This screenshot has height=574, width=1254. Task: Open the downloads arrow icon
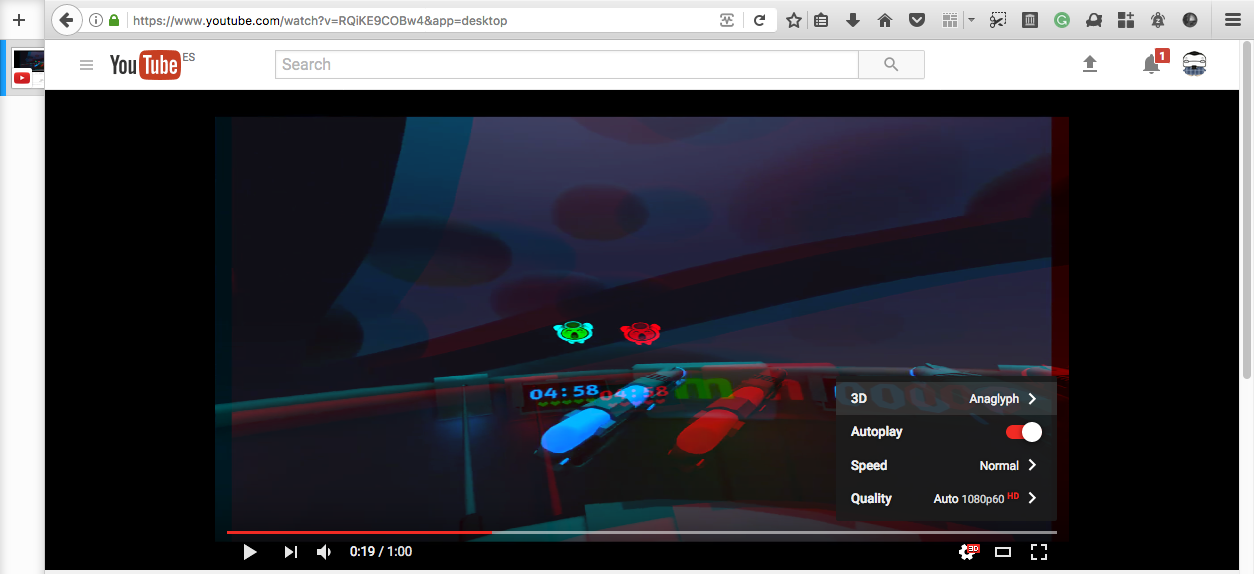pos(853,20)
